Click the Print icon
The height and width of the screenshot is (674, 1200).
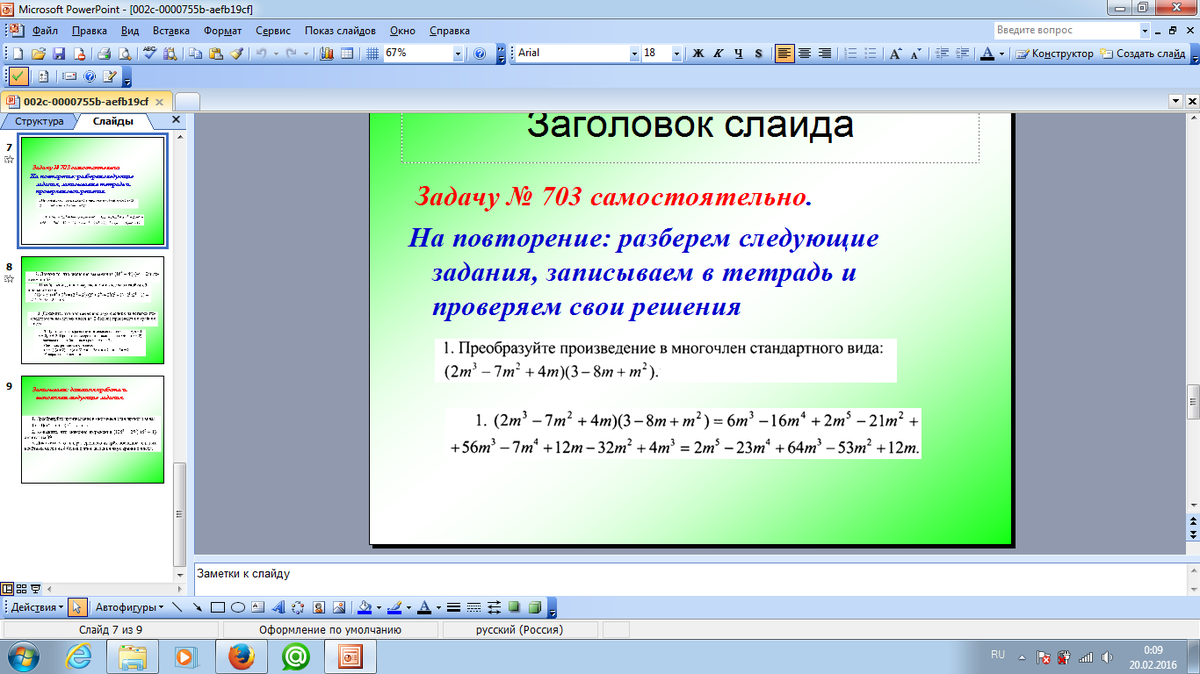coord(103,53)
